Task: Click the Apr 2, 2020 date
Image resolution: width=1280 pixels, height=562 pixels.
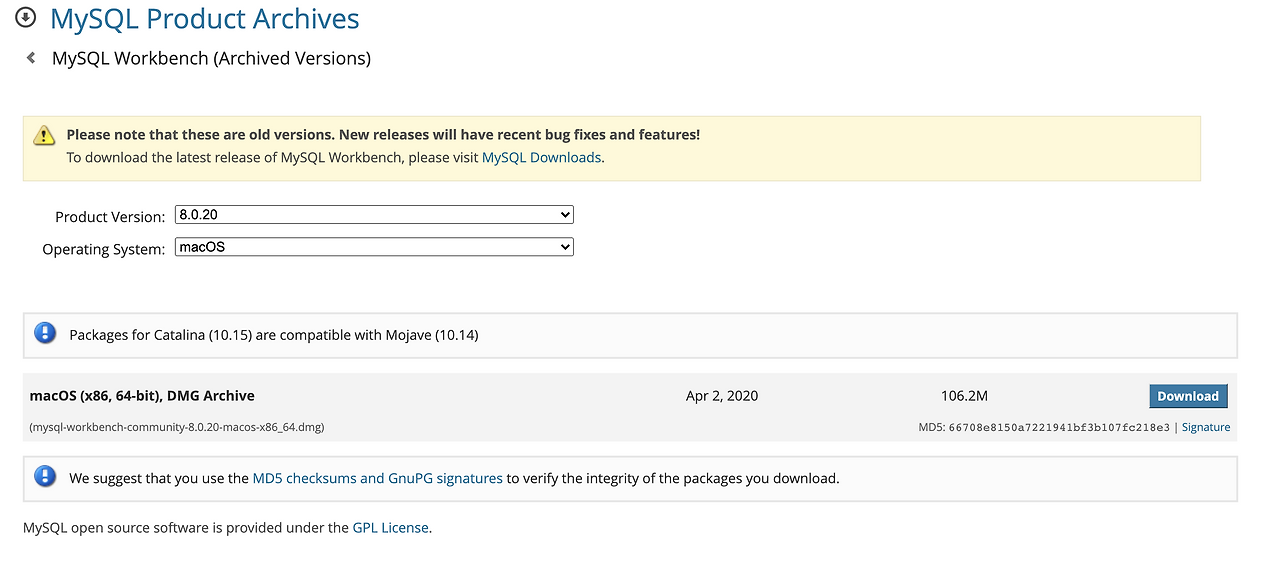Action: pyautogui.click(x=722, y=396)
